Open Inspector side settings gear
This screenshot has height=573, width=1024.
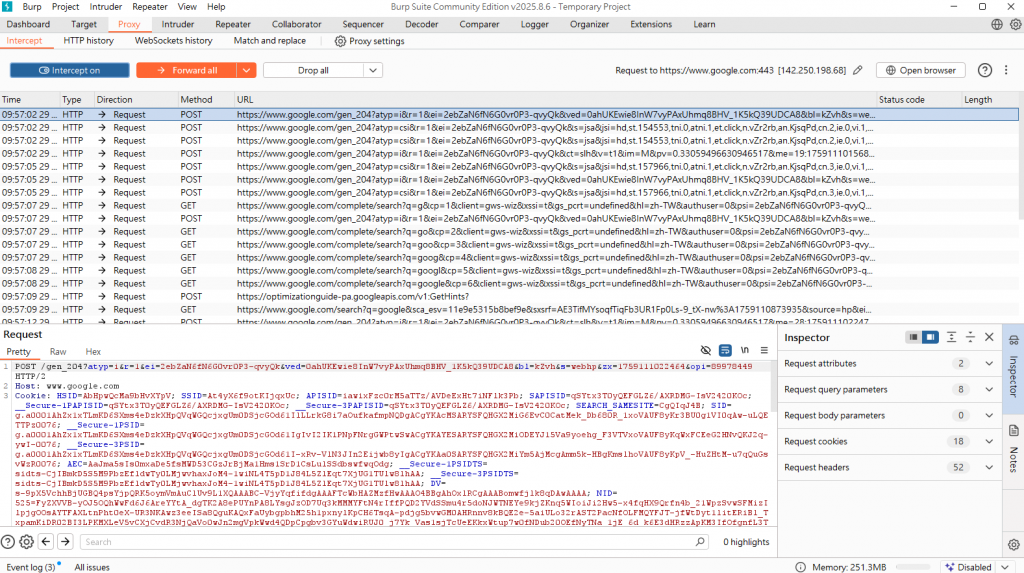pyautogui.click(x=1014, y=544)
